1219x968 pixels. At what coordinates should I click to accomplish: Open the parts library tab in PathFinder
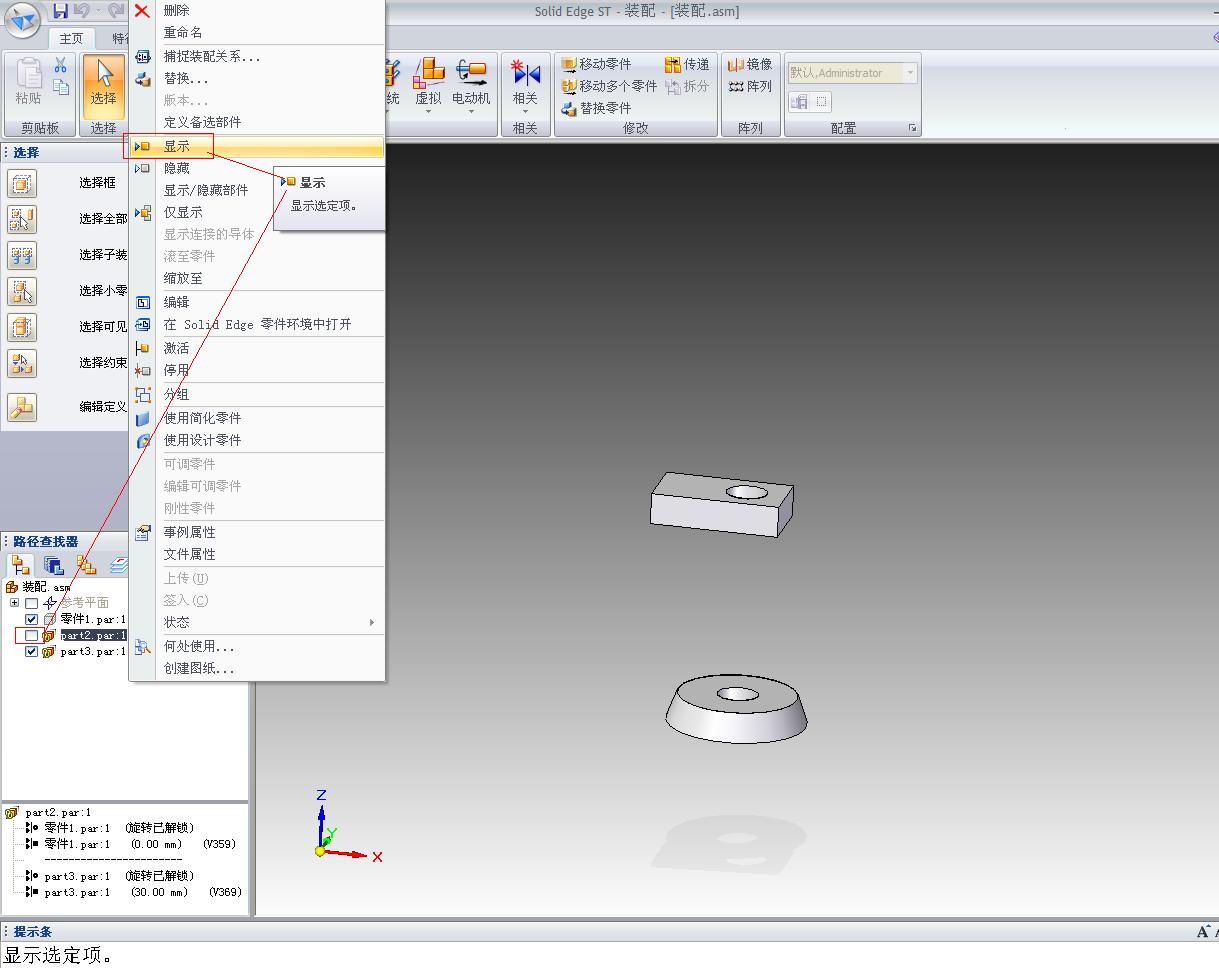tap(54, 566)
